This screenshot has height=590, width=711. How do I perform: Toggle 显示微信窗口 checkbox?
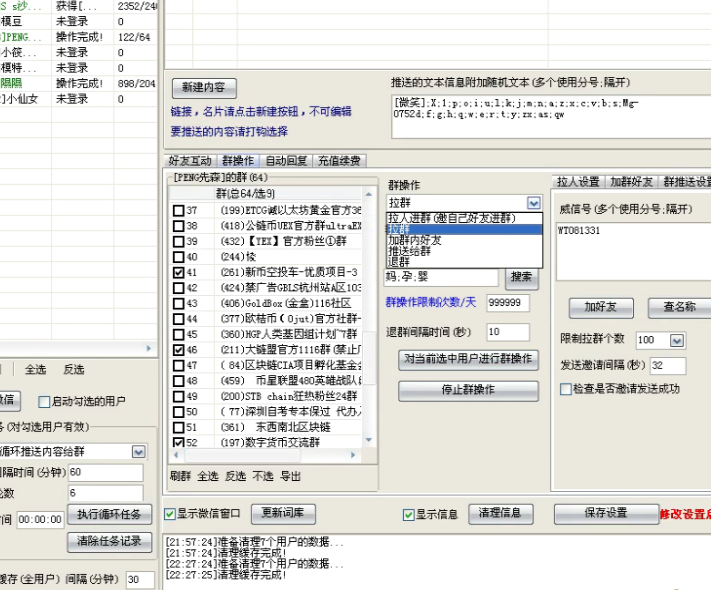pos(170,514)
